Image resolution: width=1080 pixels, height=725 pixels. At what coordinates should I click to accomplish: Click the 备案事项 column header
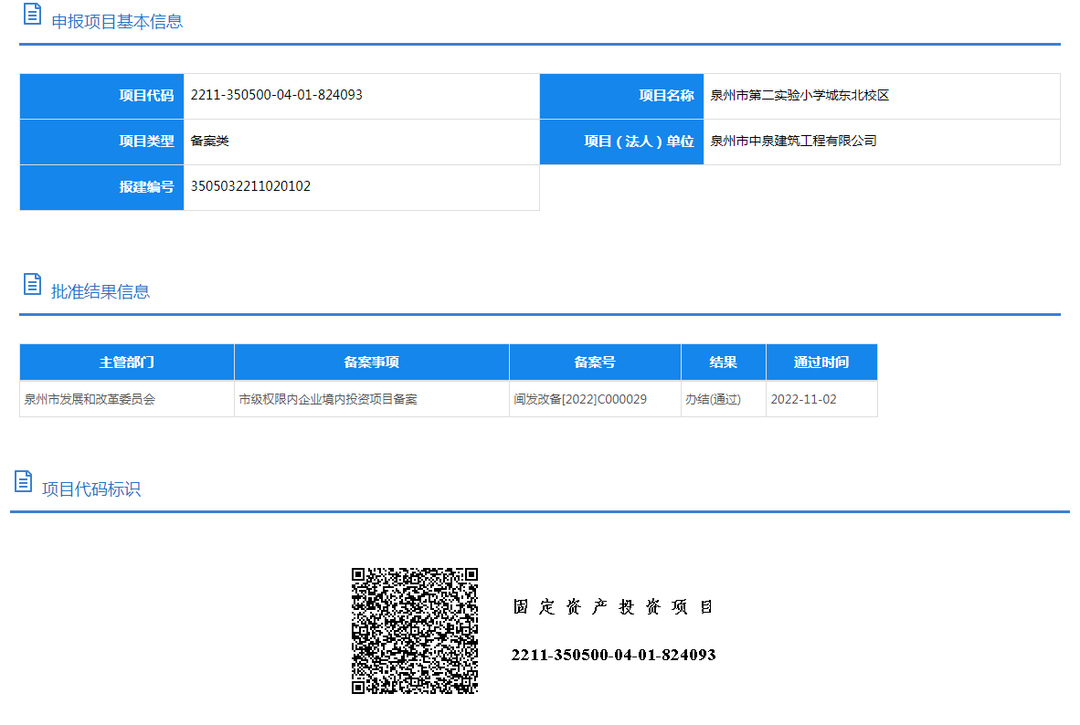[x=372, y=362]
